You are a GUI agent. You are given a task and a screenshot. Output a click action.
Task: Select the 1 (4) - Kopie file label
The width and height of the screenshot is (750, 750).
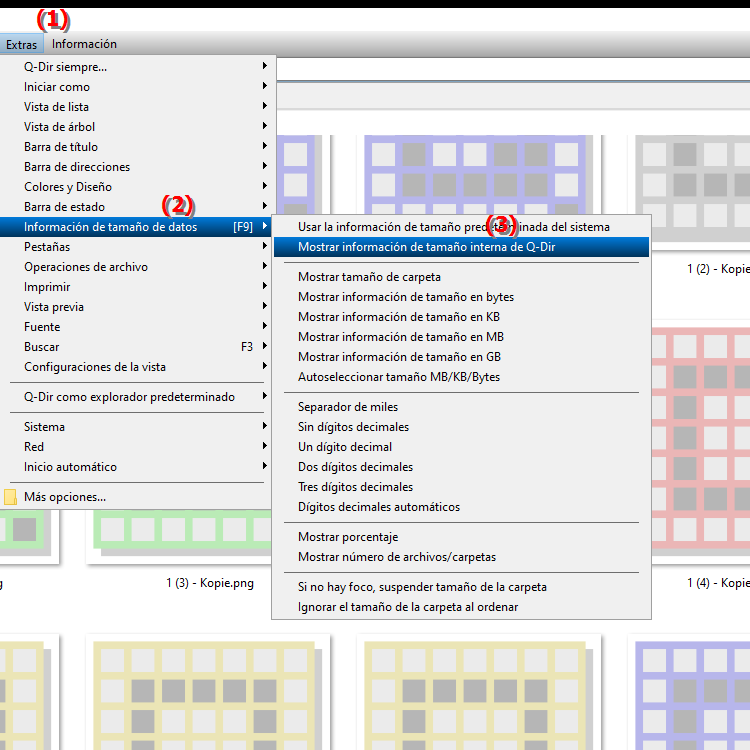tap(718, 584)
